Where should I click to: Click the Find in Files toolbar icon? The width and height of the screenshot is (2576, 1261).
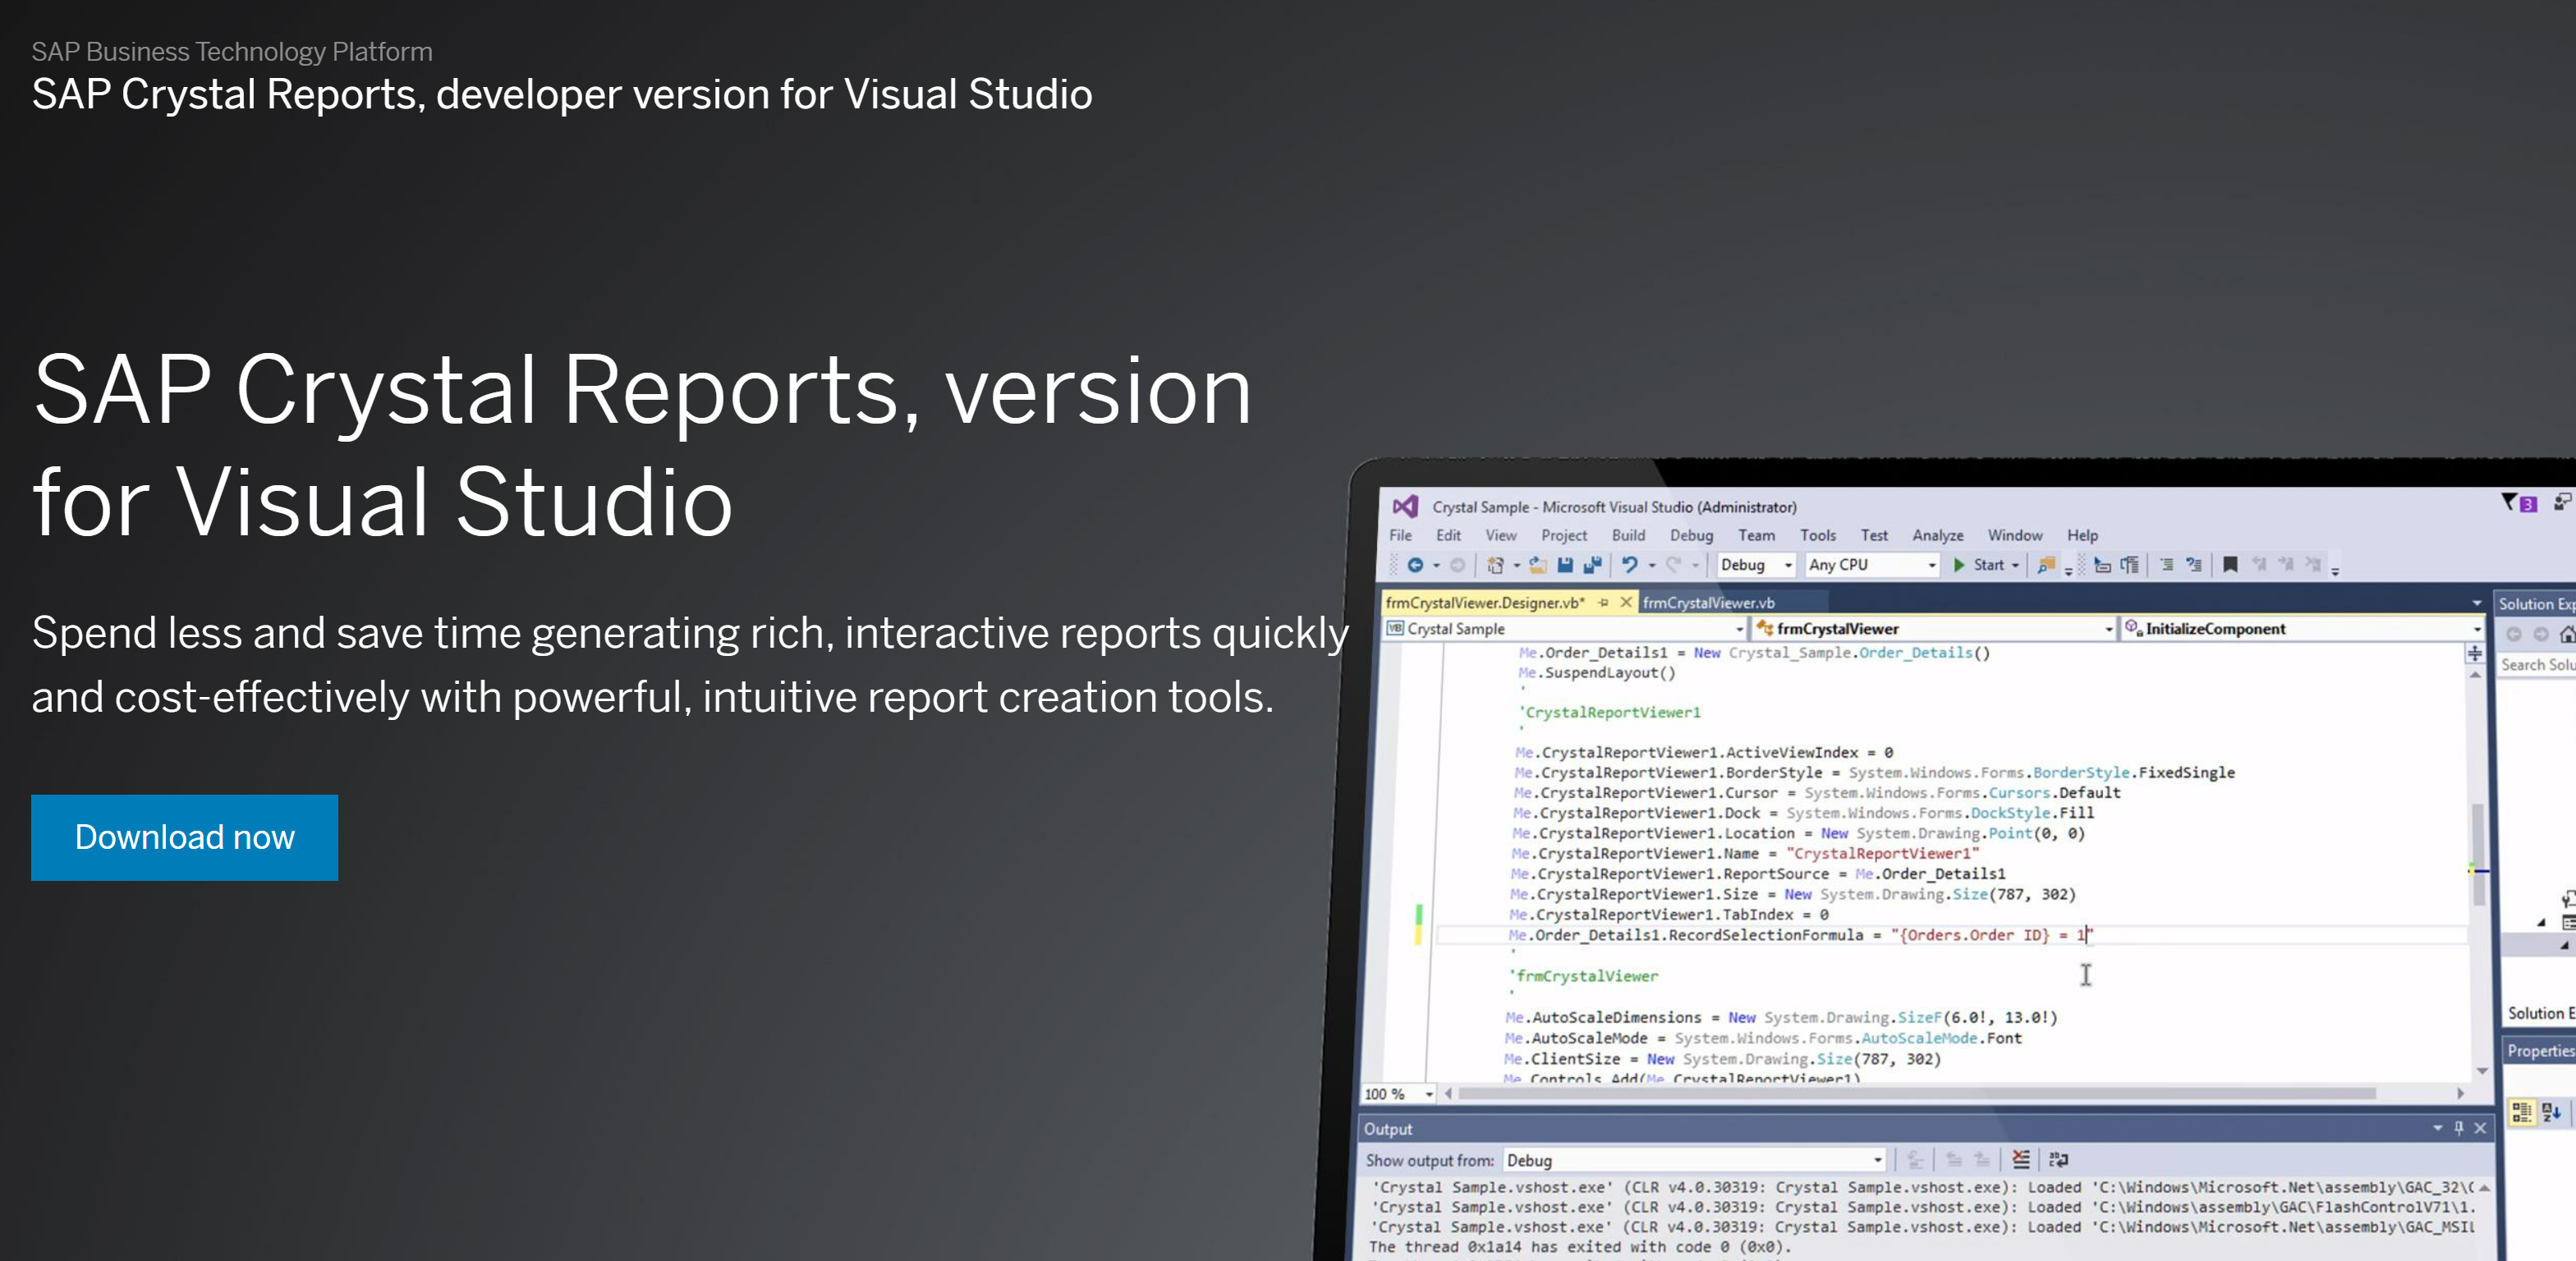(2048, 565)
